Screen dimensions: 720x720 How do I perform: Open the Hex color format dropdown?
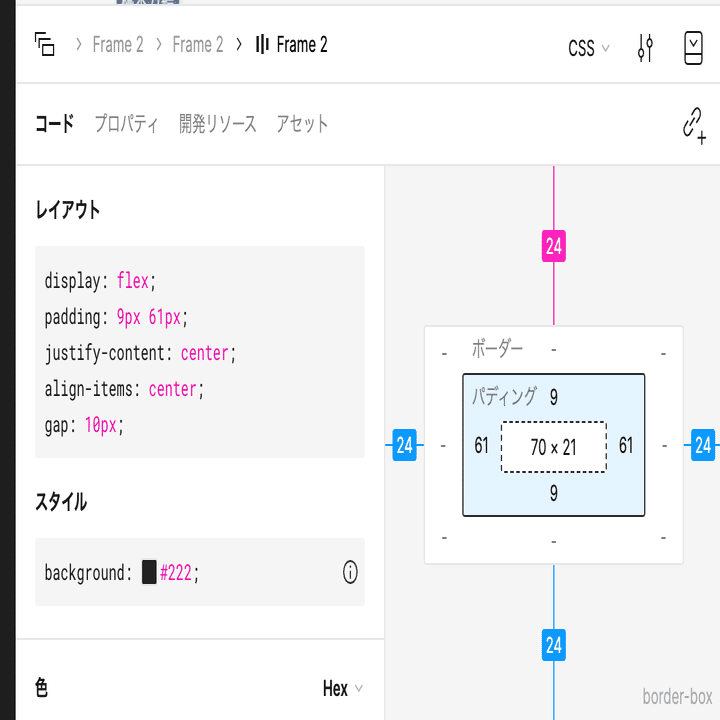point(342,688)
